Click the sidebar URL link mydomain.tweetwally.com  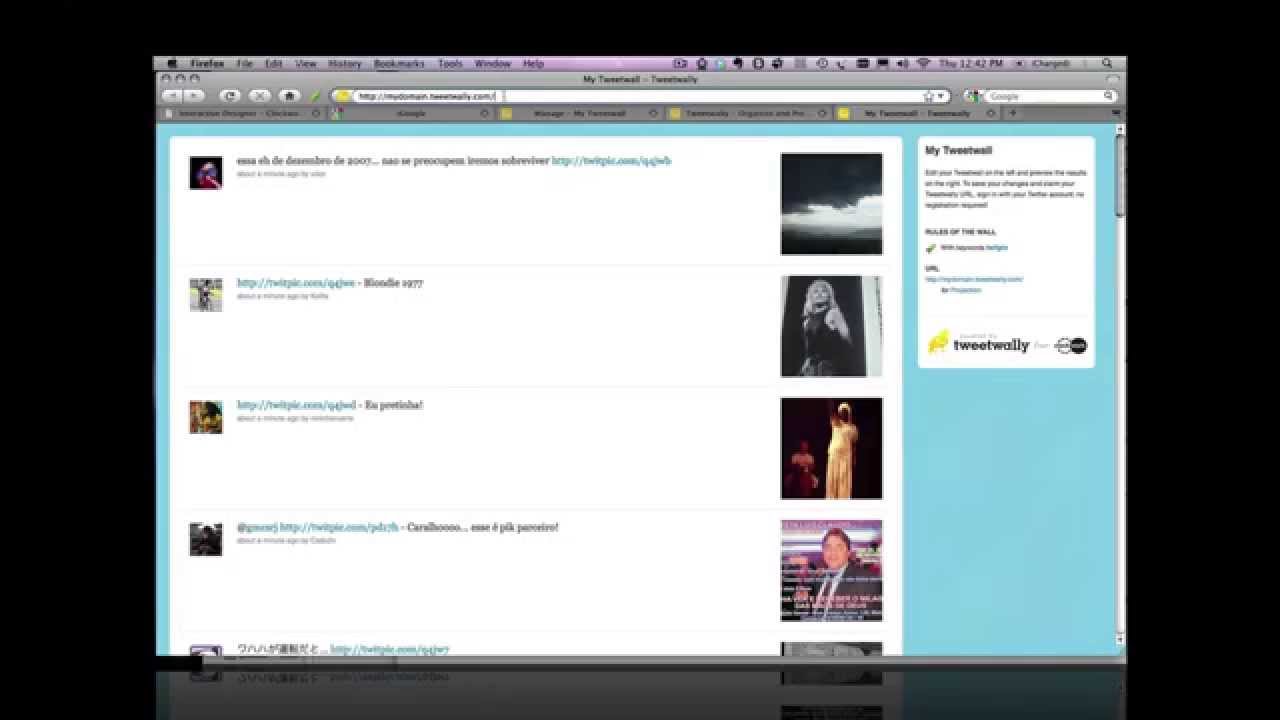click(x=974, y=279)
